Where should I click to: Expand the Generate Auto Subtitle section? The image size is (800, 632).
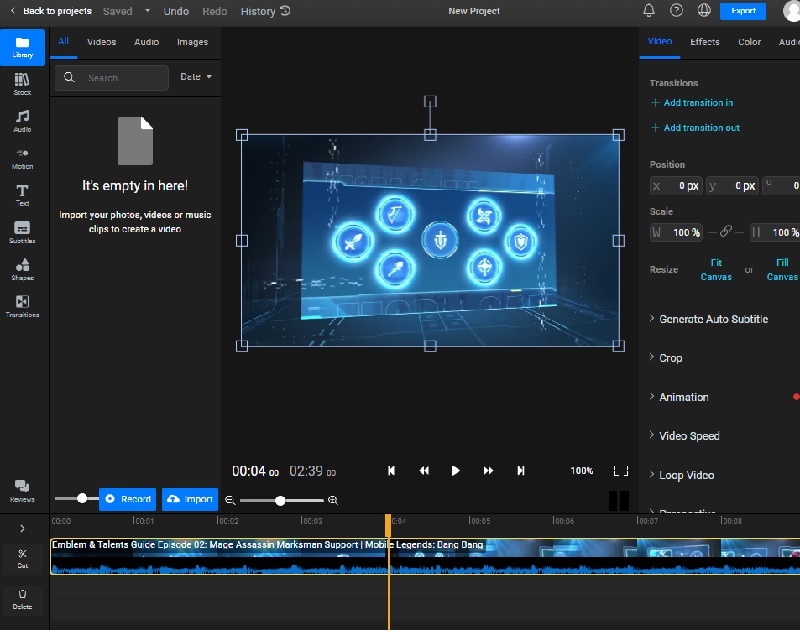(713, 319)
